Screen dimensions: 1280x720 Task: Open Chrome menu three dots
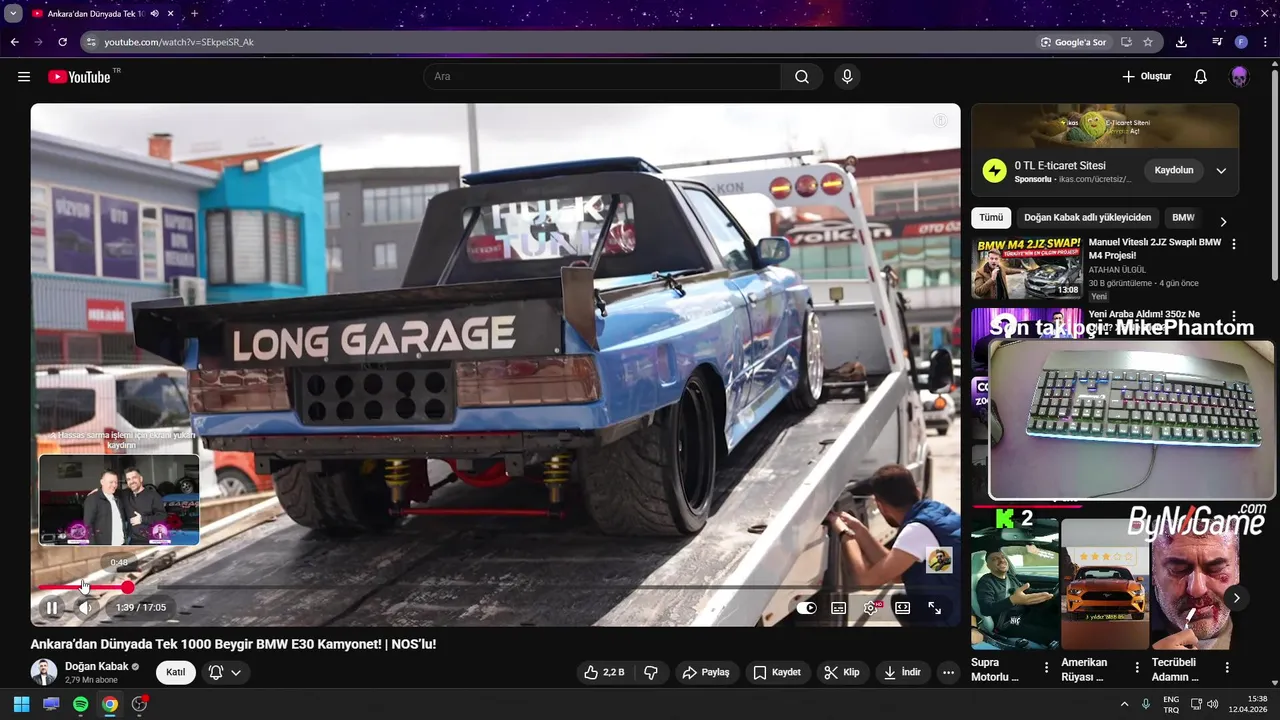pyautogui.click(x=1264, y=42)
